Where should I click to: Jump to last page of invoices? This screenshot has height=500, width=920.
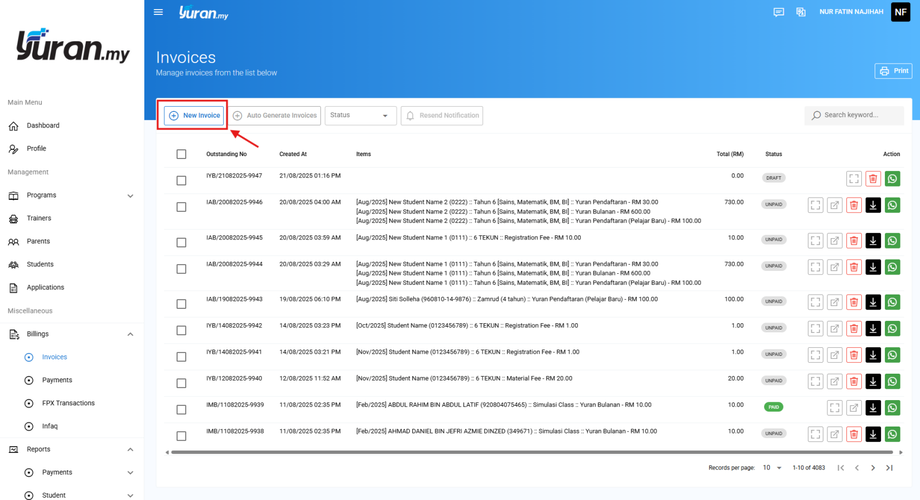pos(889,468)
